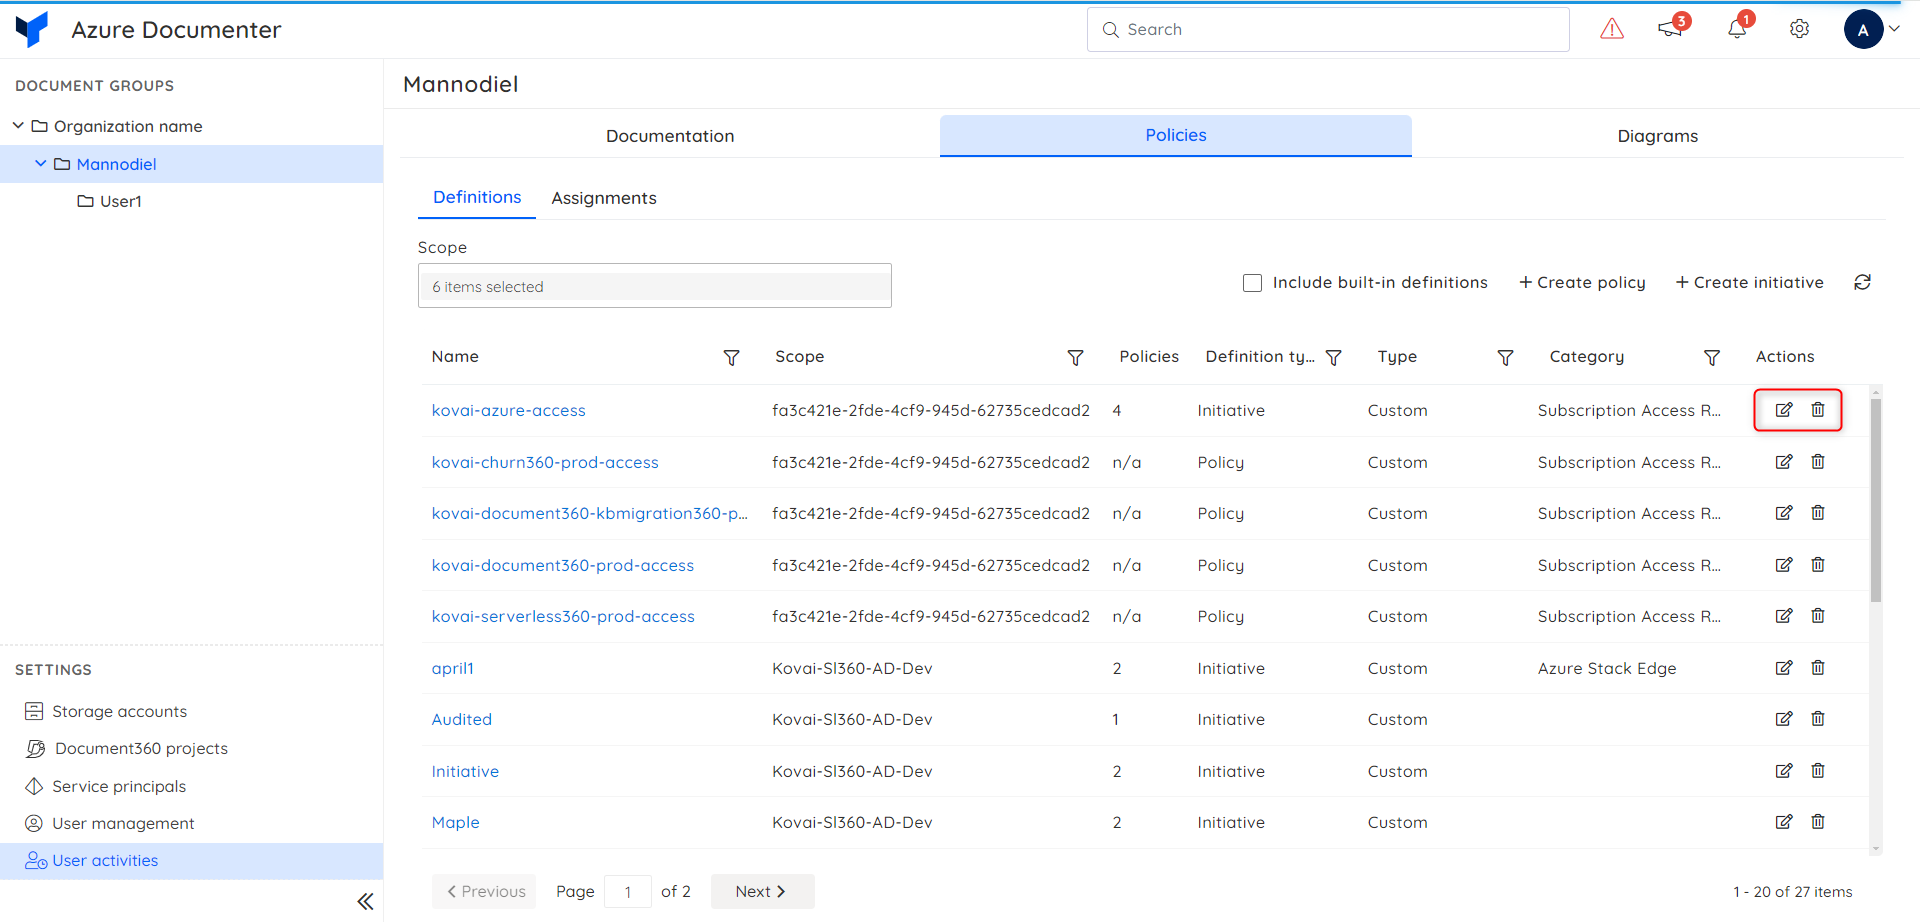Open the settings gear icon

pos(1799,29)
